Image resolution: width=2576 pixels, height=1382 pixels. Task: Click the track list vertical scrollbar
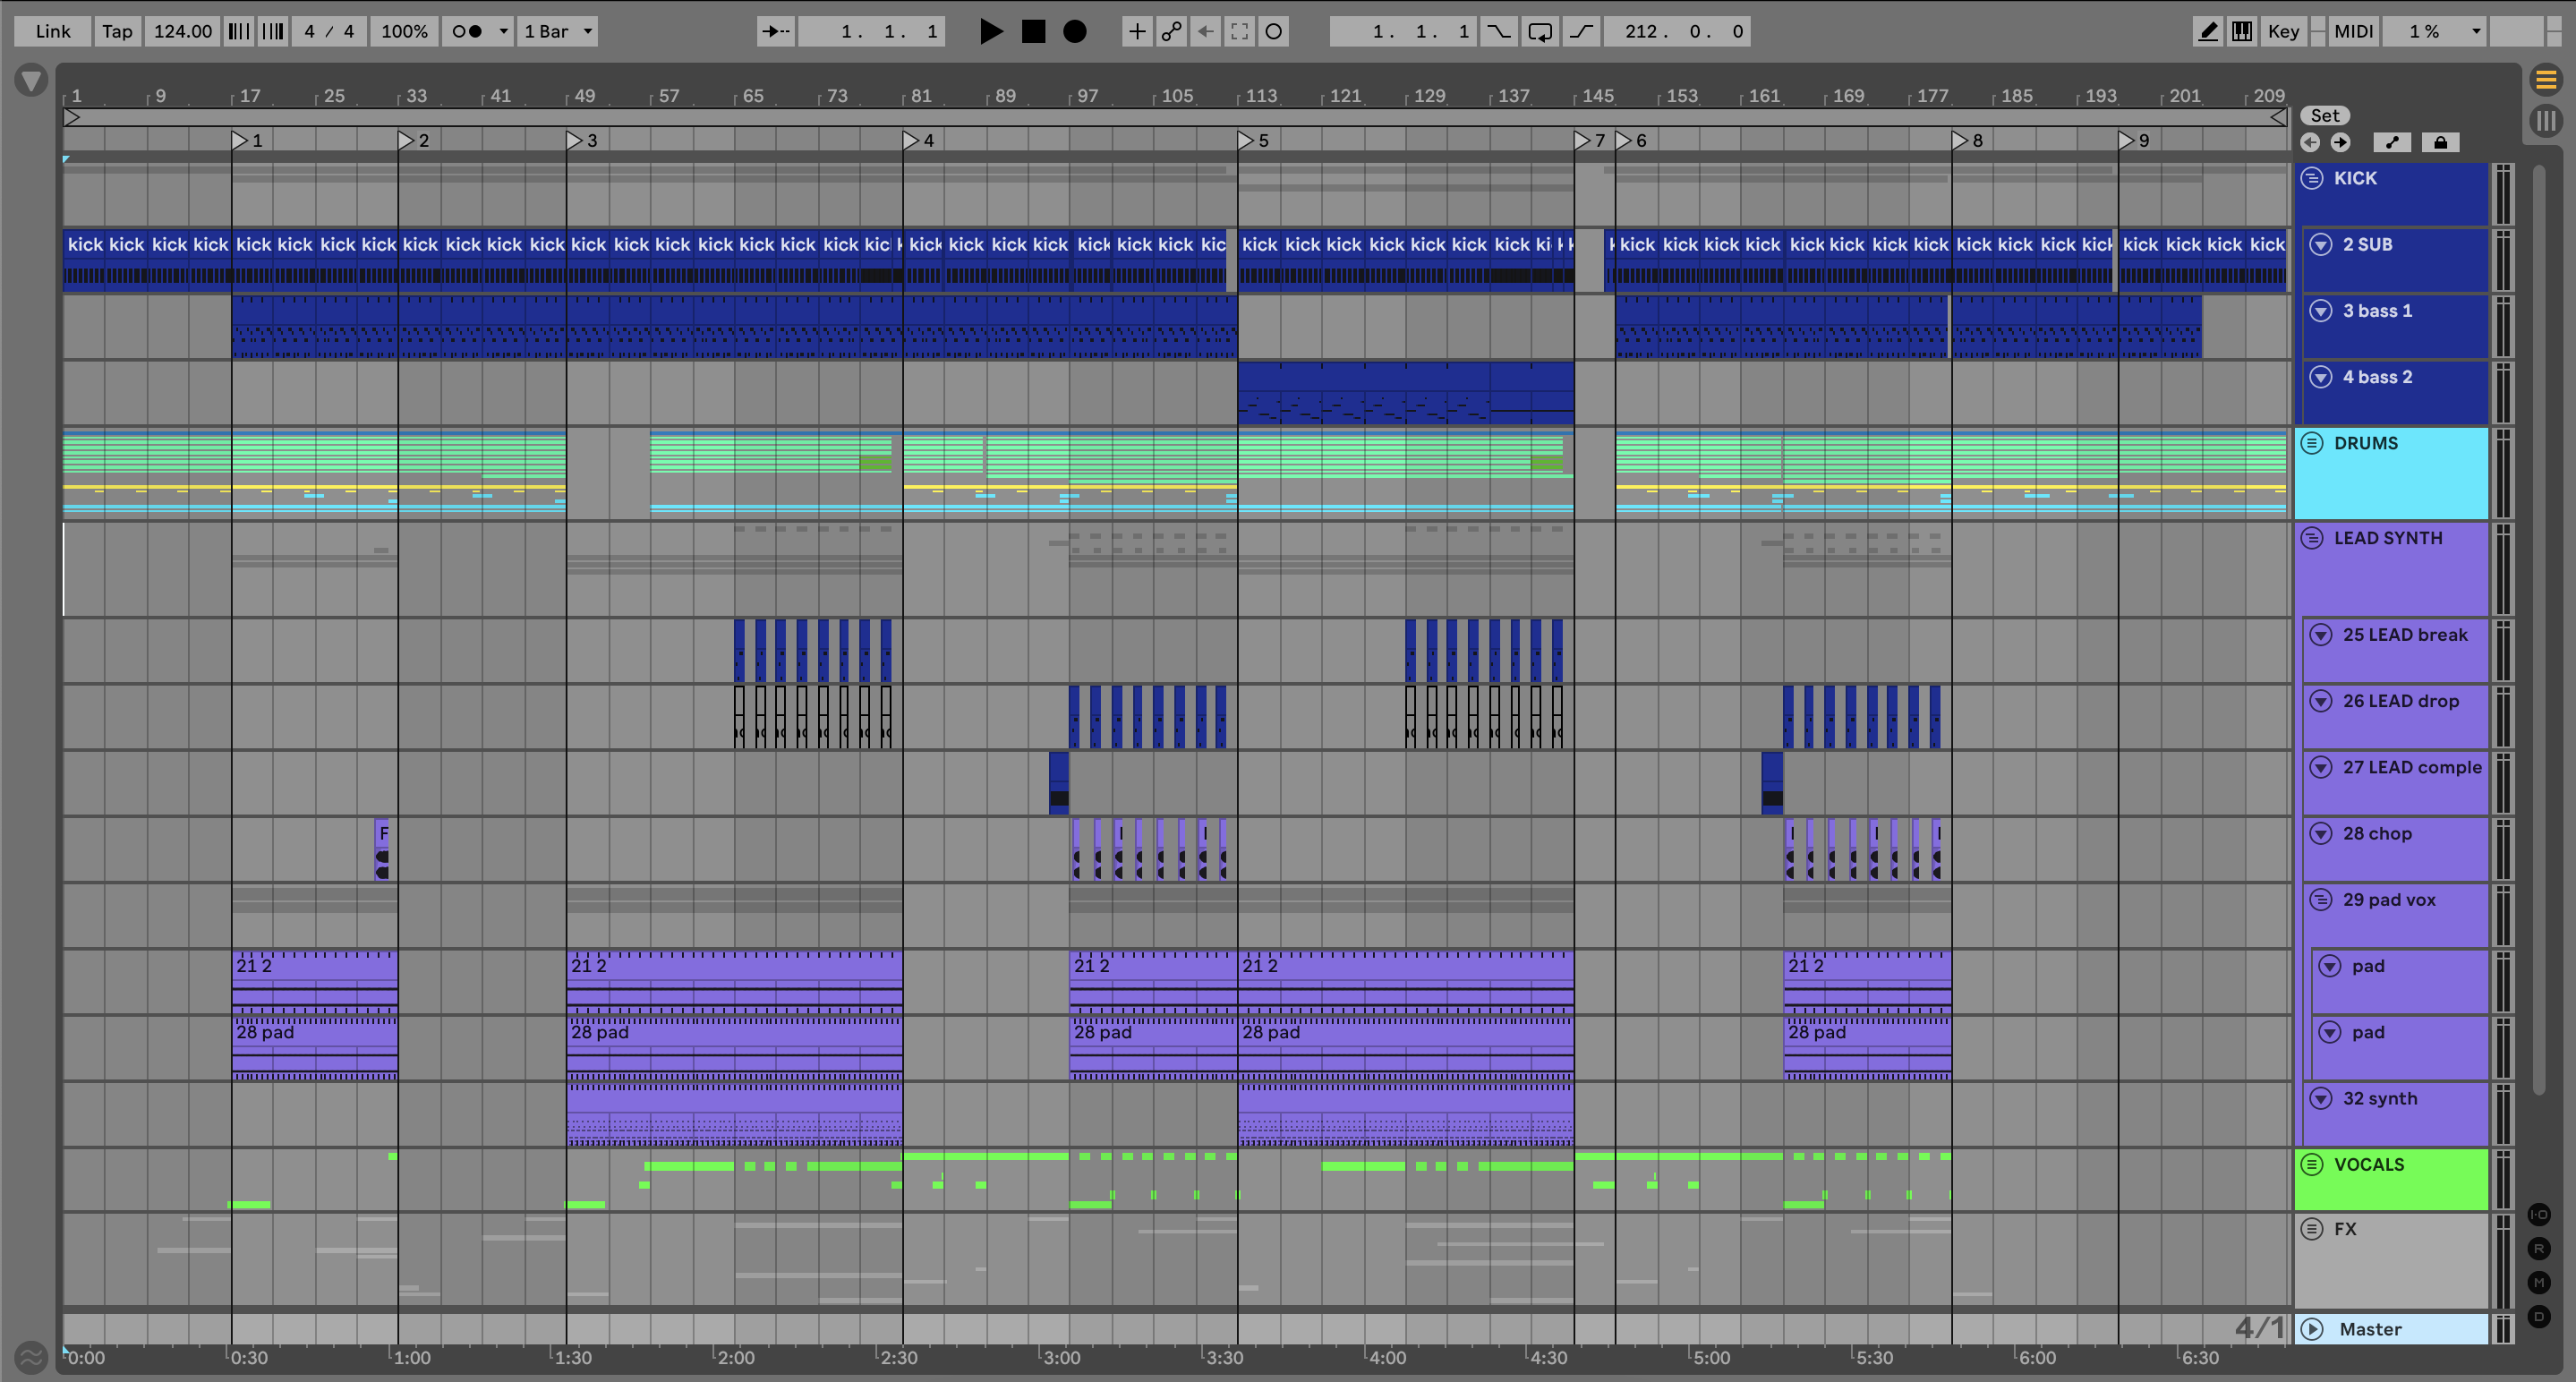[x=2539, y=630]
